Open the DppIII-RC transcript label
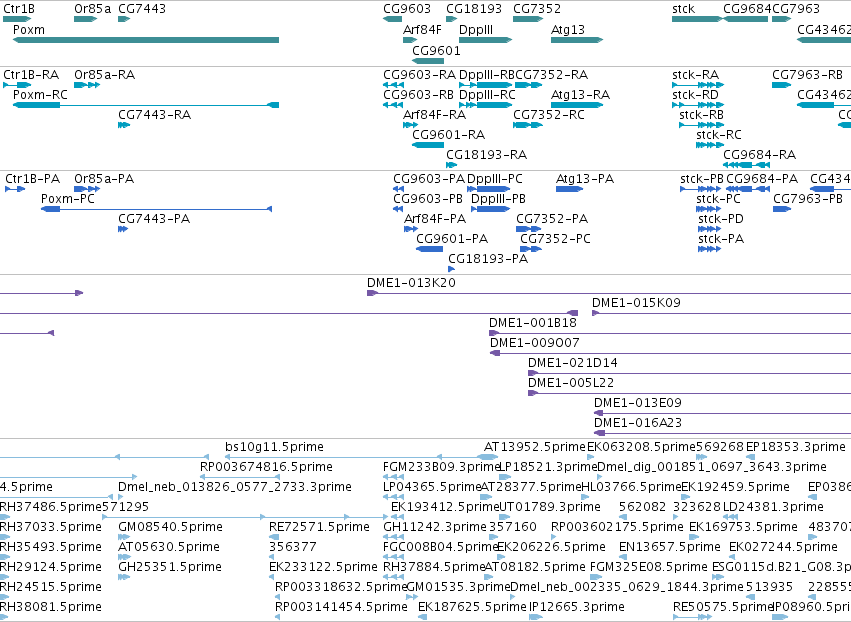Image resolution: width=851 pixels, height=622 pixels. coord(487,95)
